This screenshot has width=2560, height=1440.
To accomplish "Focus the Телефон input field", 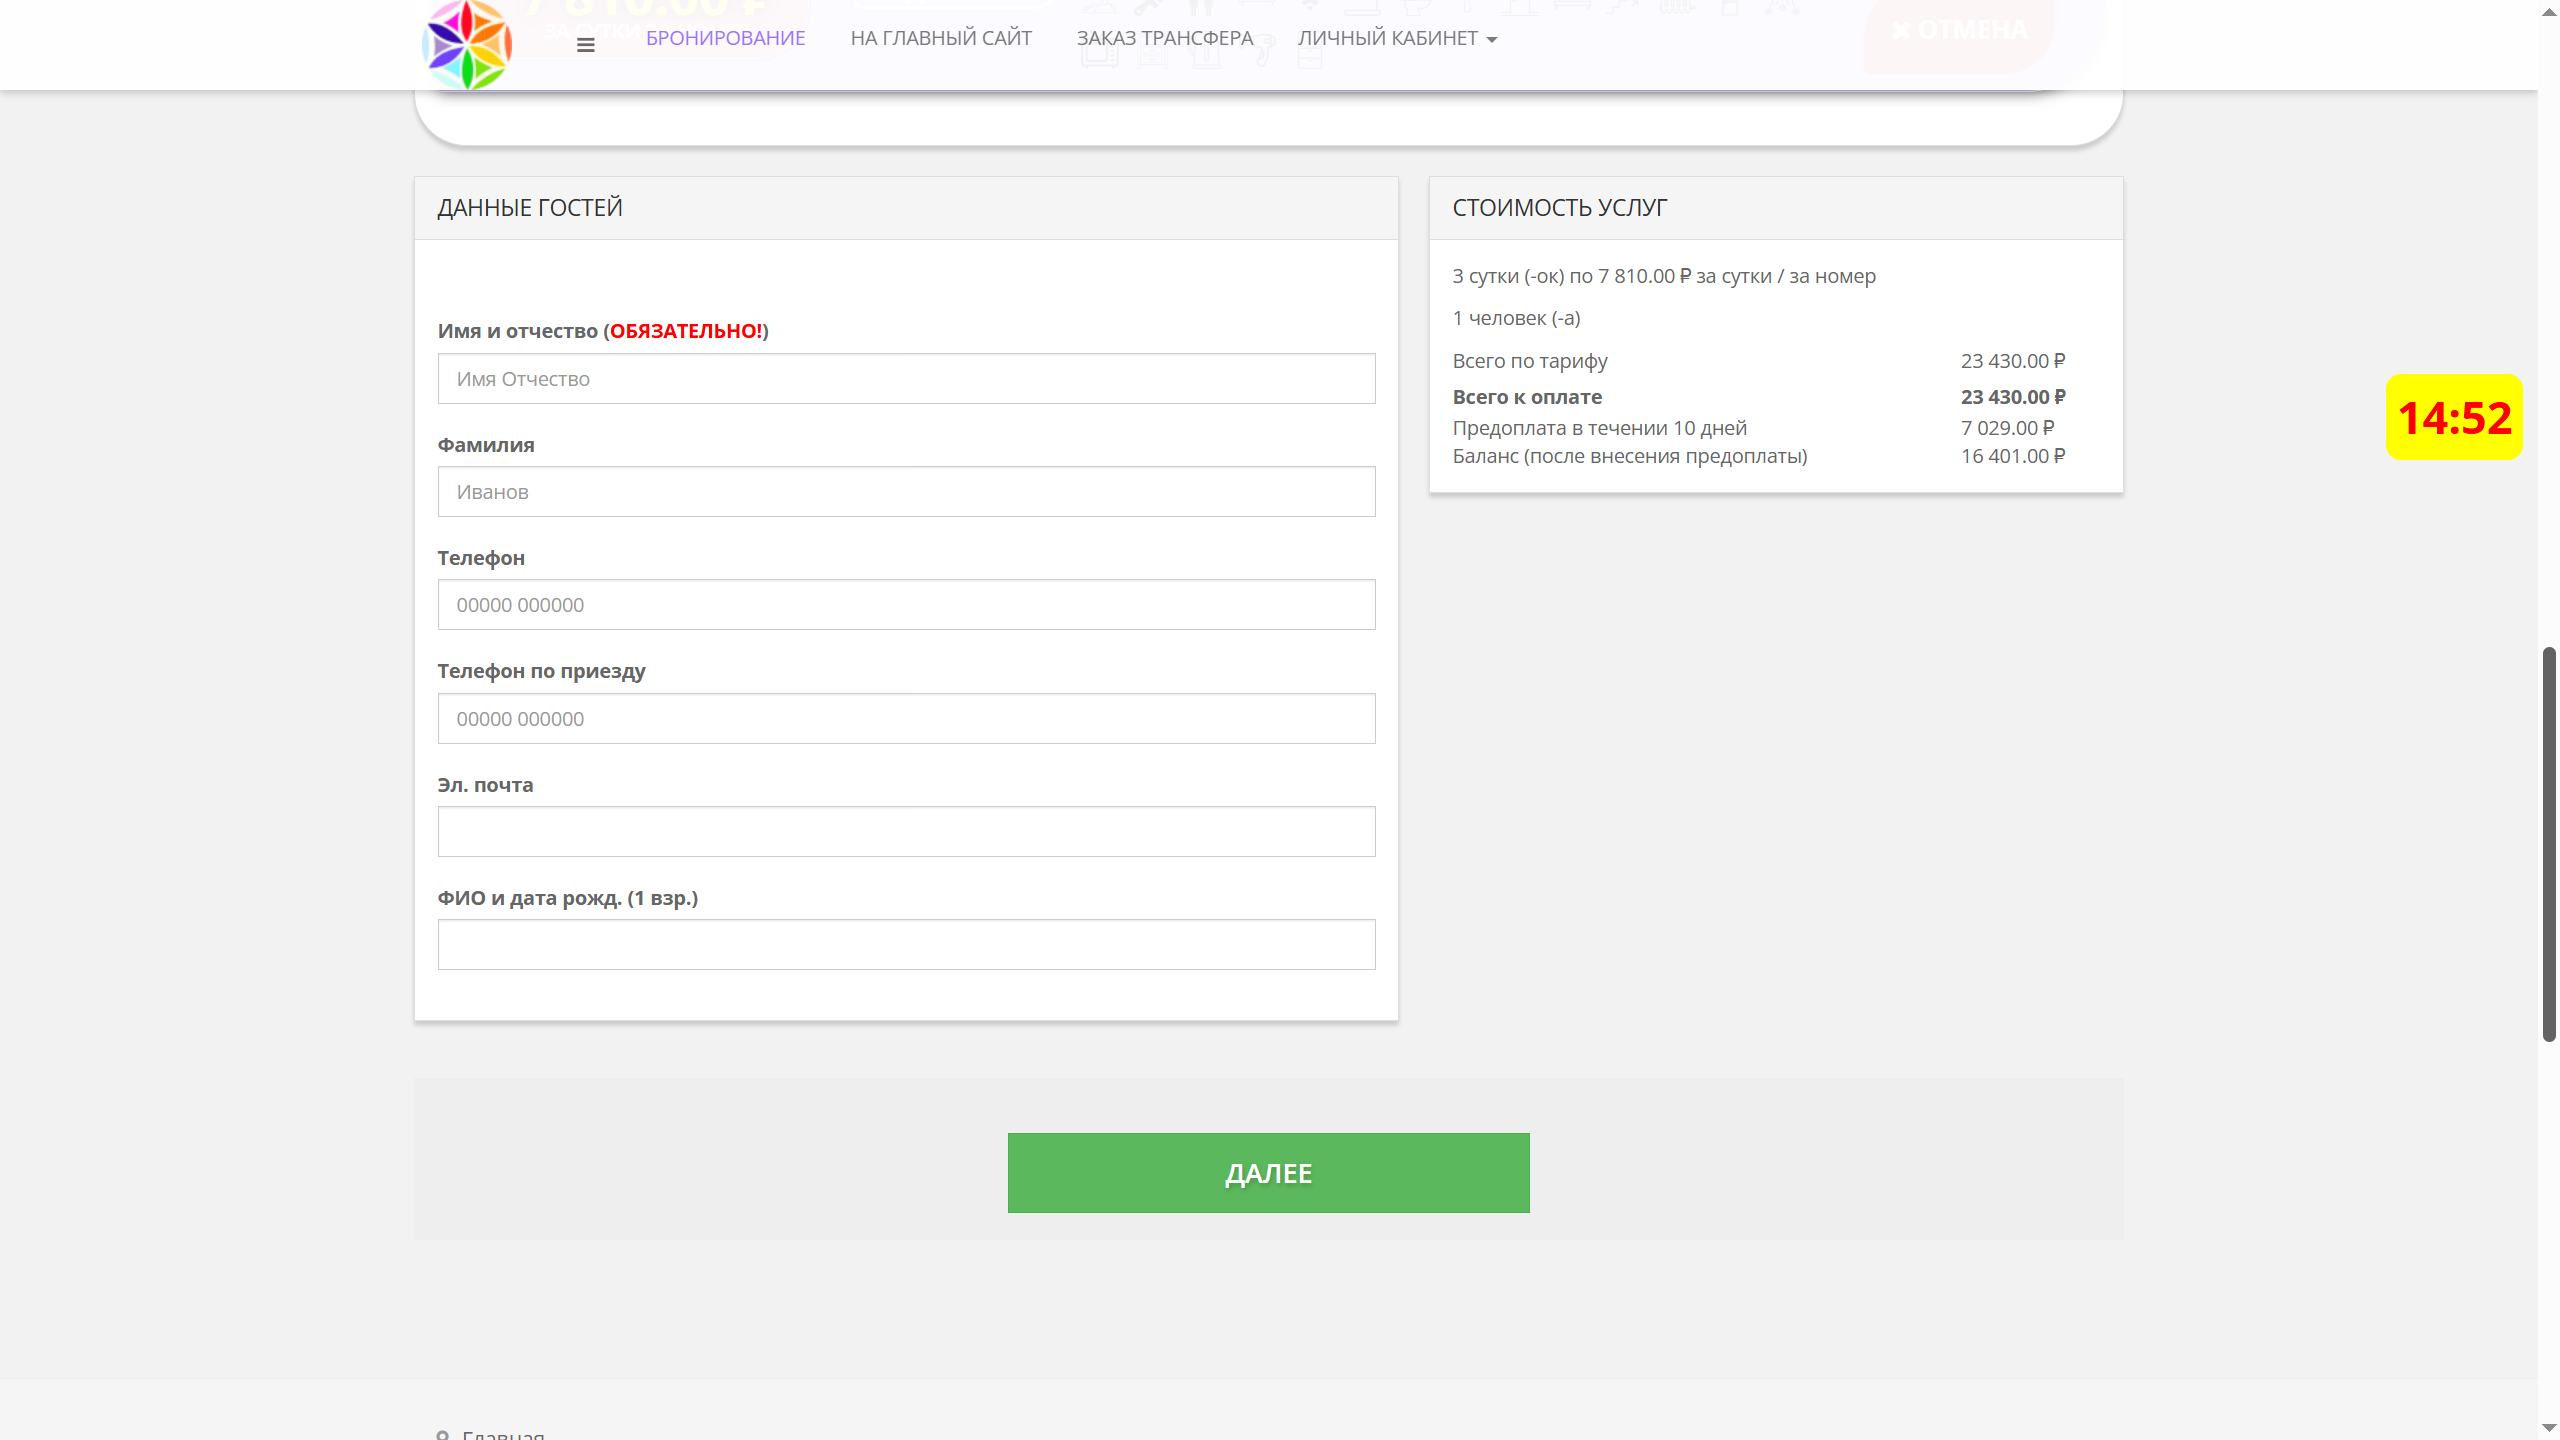I will click(906, 605).
